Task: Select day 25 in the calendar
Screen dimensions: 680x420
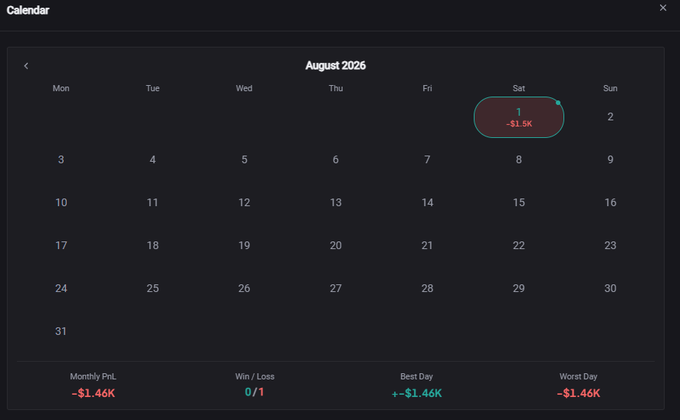Action: point(153,289)
